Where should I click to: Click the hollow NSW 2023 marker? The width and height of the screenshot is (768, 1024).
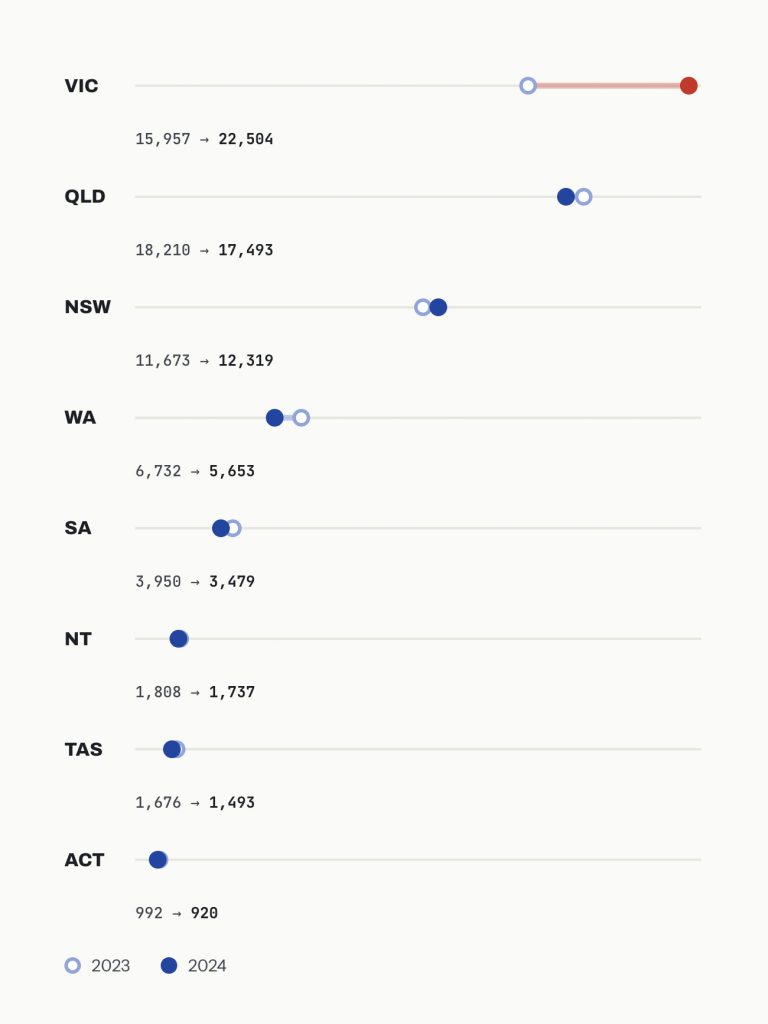[x=423, y=307]
